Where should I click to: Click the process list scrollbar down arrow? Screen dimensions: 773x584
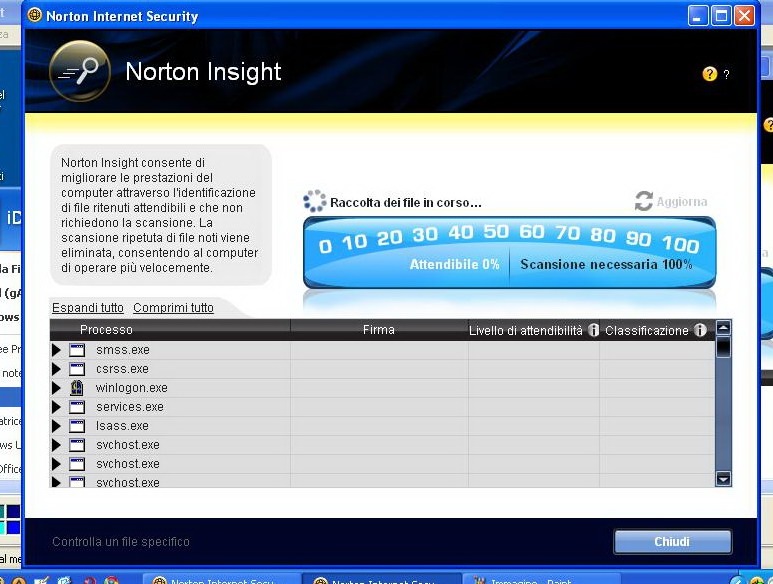click(724, 479)
